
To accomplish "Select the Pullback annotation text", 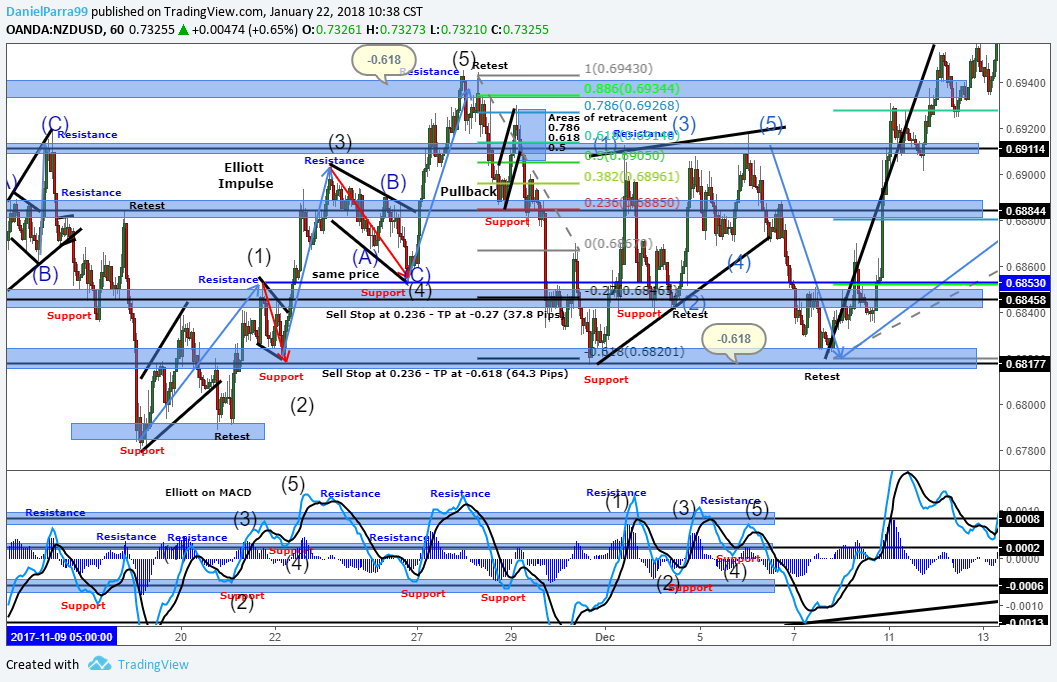I will [x=469, y=192].
